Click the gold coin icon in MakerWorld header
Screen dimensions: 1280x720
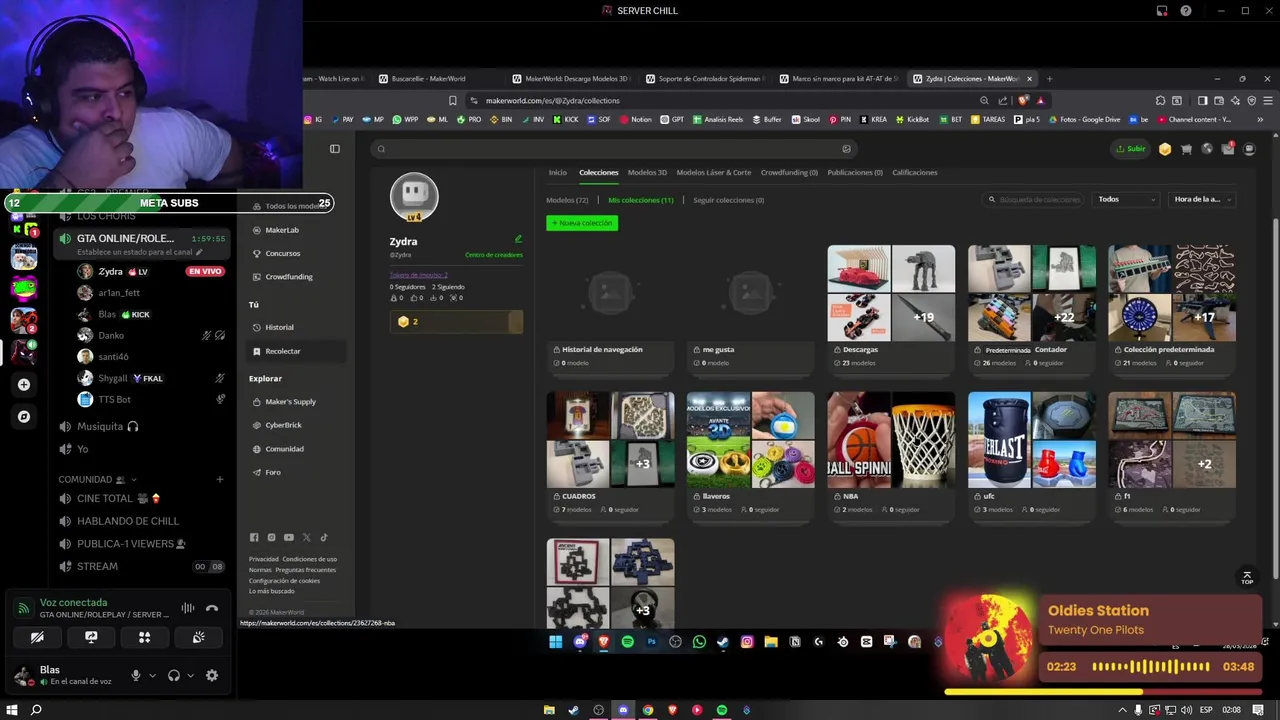pyautogui.click(x=1165, y=149)
